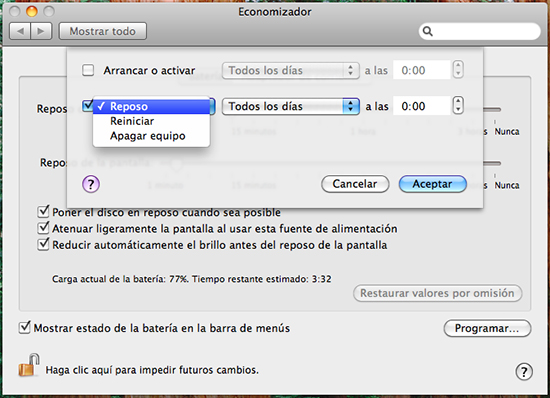Toggle 'Atenuar ligeramente la pantalla' checkbox
The image size is (550, 398).
[x=43, y=228]
